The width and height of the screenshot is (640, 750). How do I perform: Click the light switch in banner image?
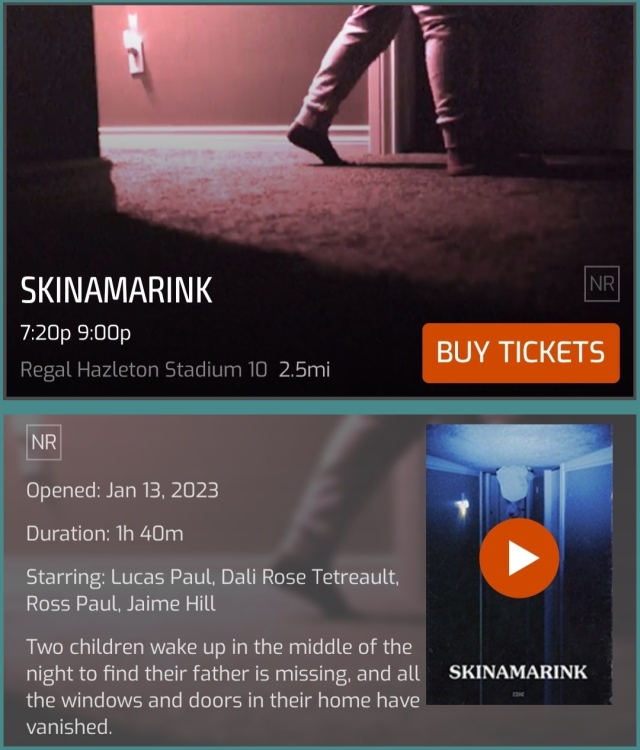point(133,45)
